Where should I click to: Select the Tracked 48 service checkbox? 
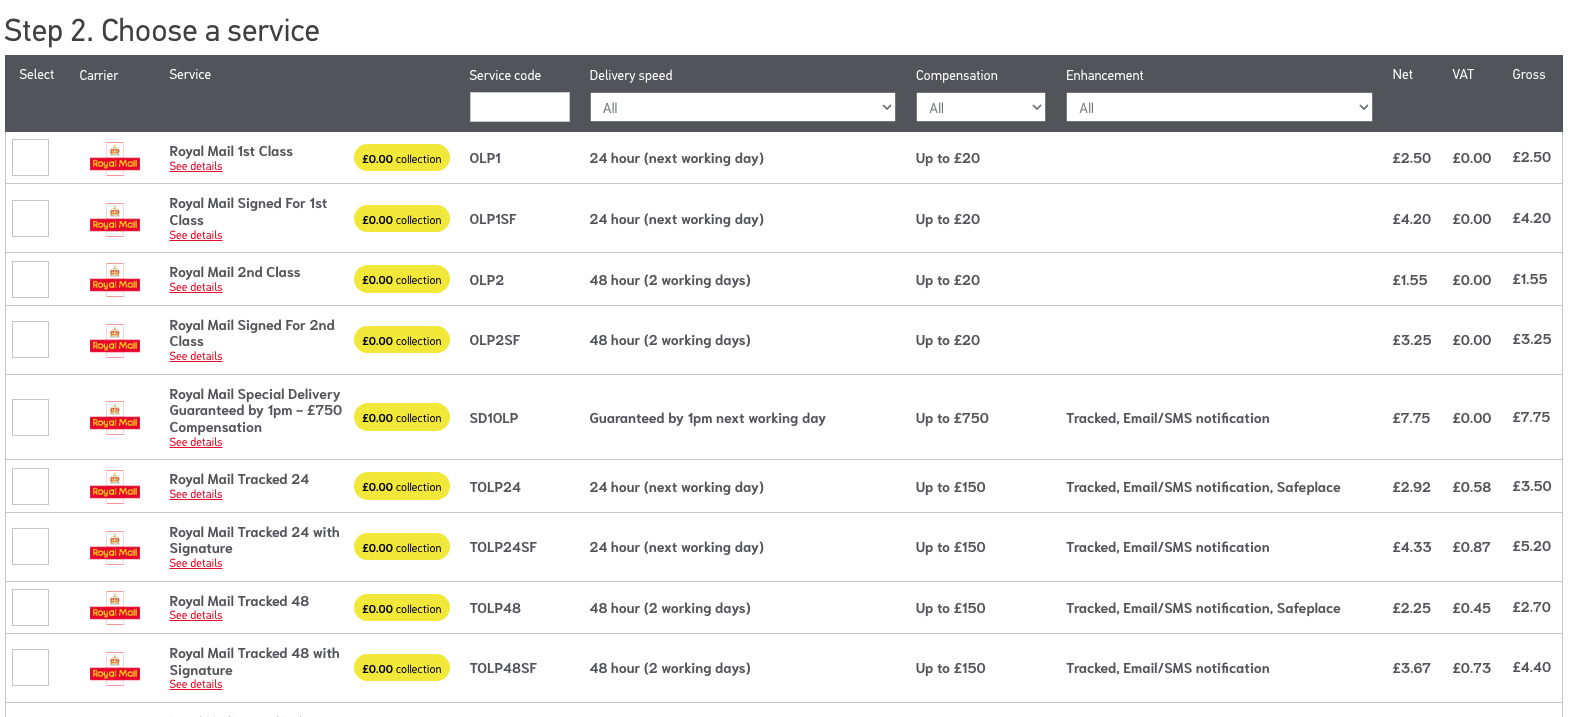(x=31, y=608)
